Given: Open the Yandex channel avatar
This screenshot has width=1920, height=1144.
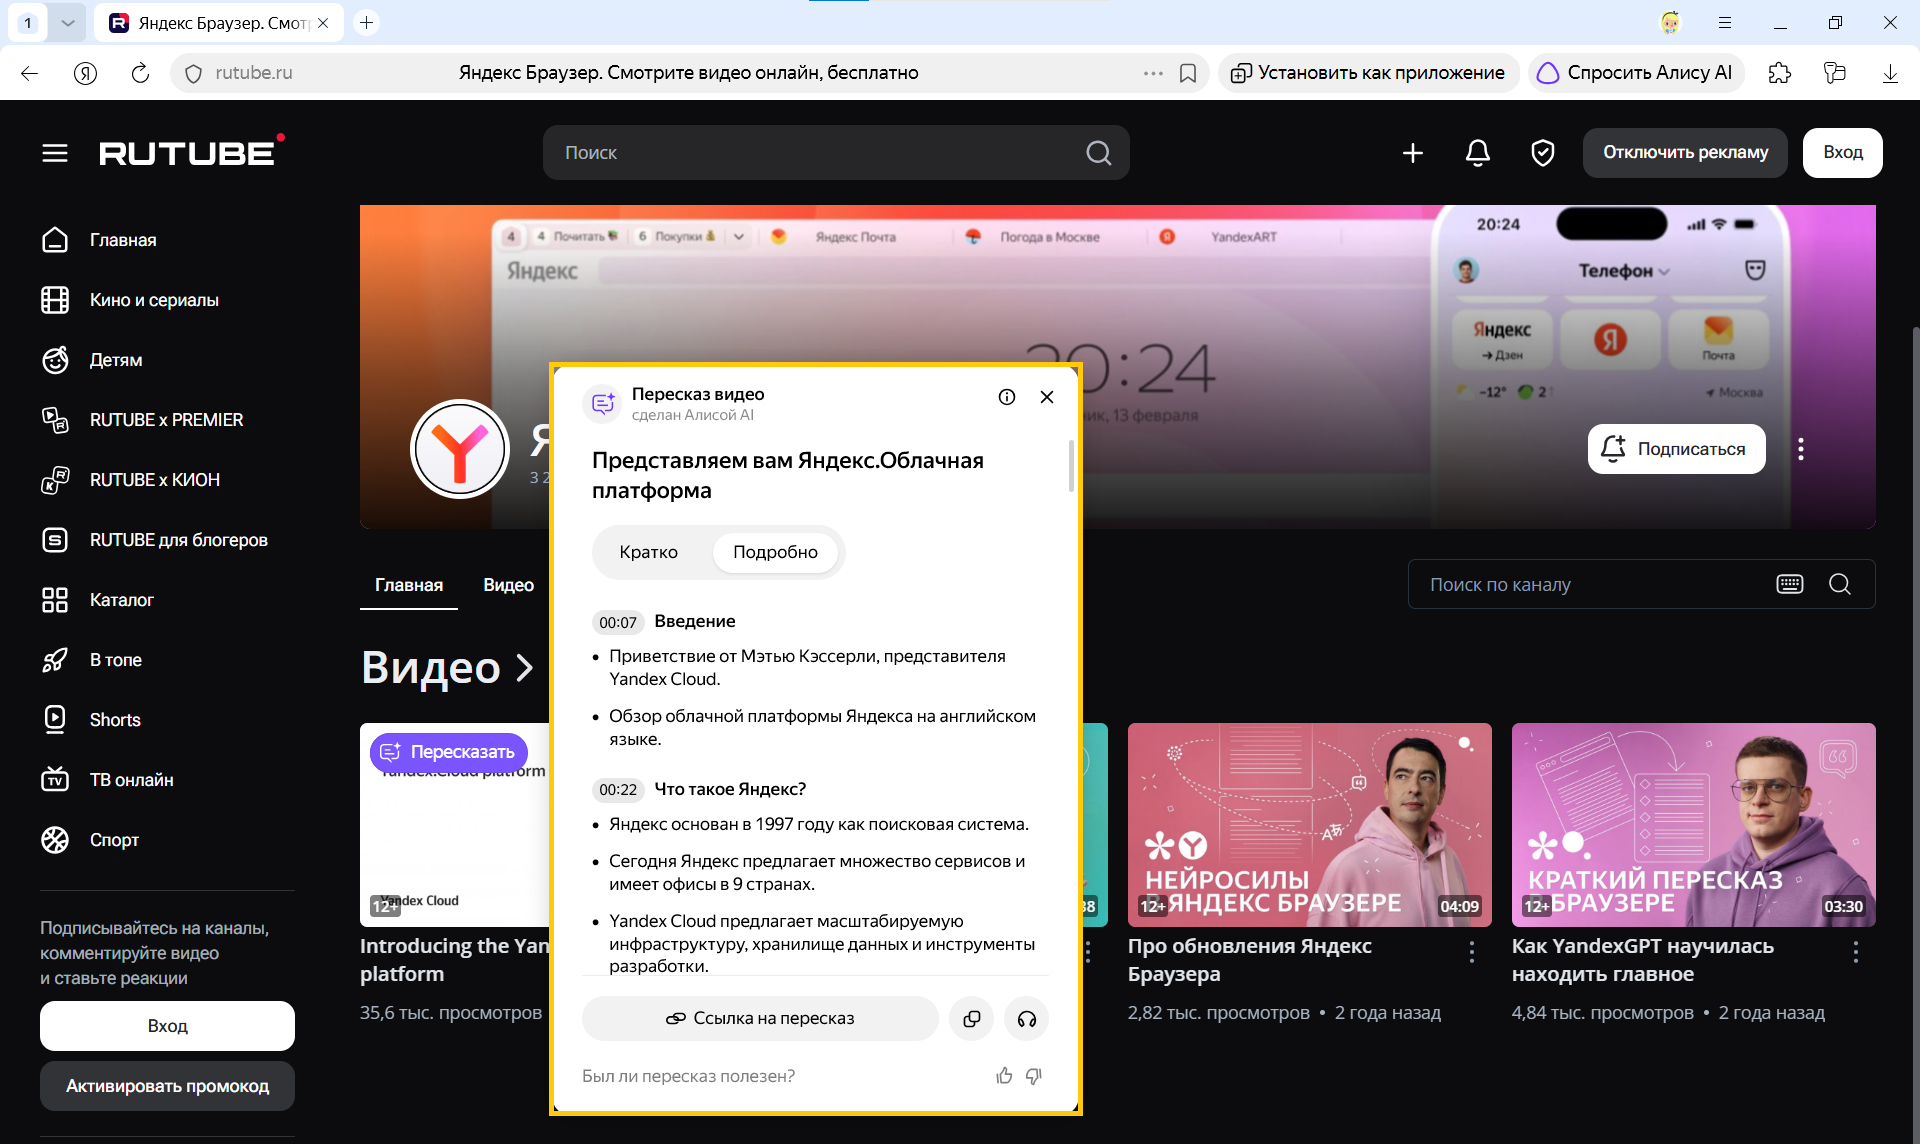Looking at the screenshot, I should (460, 449).
